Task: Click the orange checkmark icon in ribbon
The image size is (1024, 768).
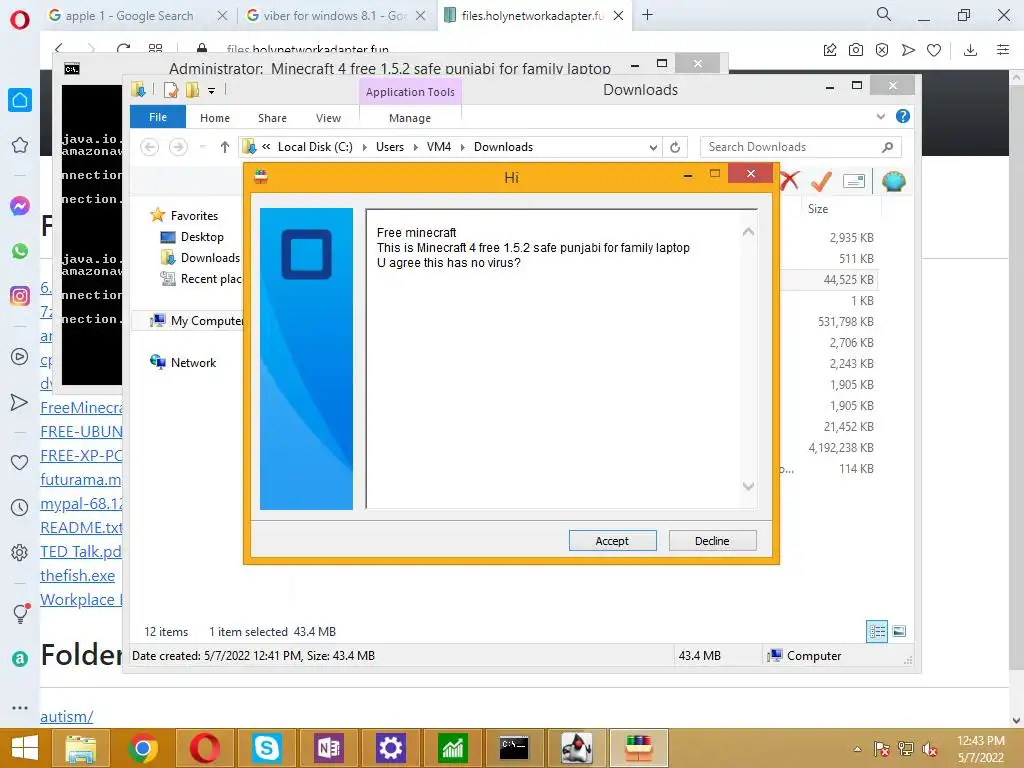Action: (821, 181)
